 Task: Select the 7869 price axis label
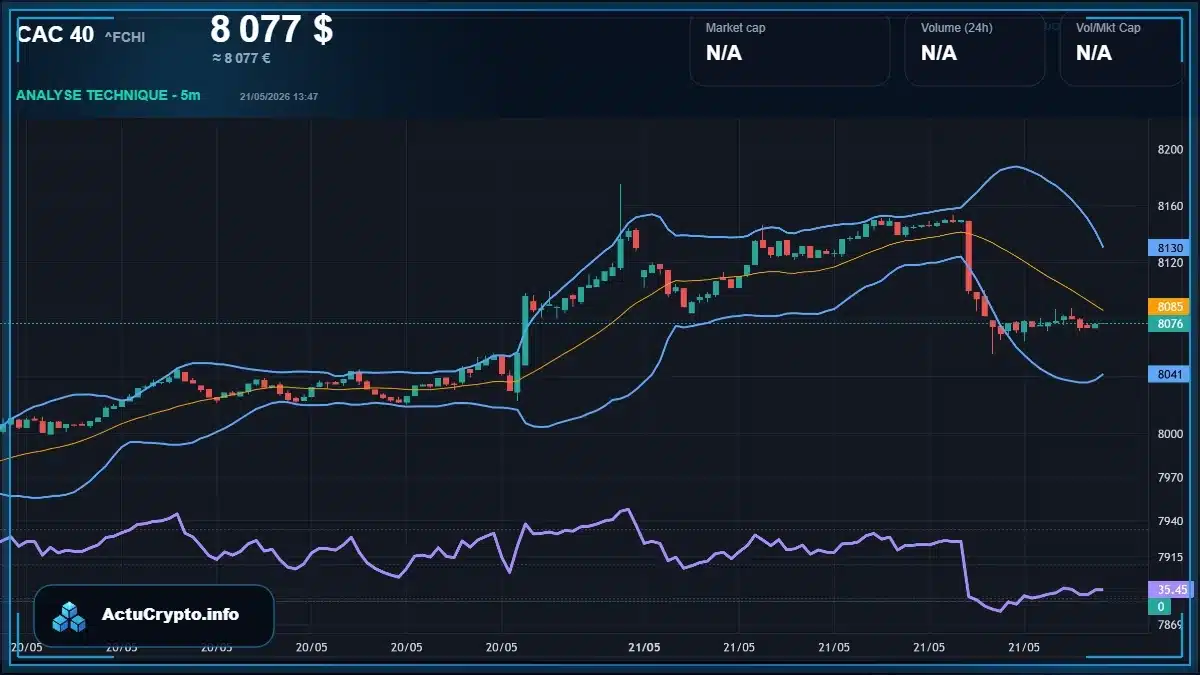[1170, 625]
